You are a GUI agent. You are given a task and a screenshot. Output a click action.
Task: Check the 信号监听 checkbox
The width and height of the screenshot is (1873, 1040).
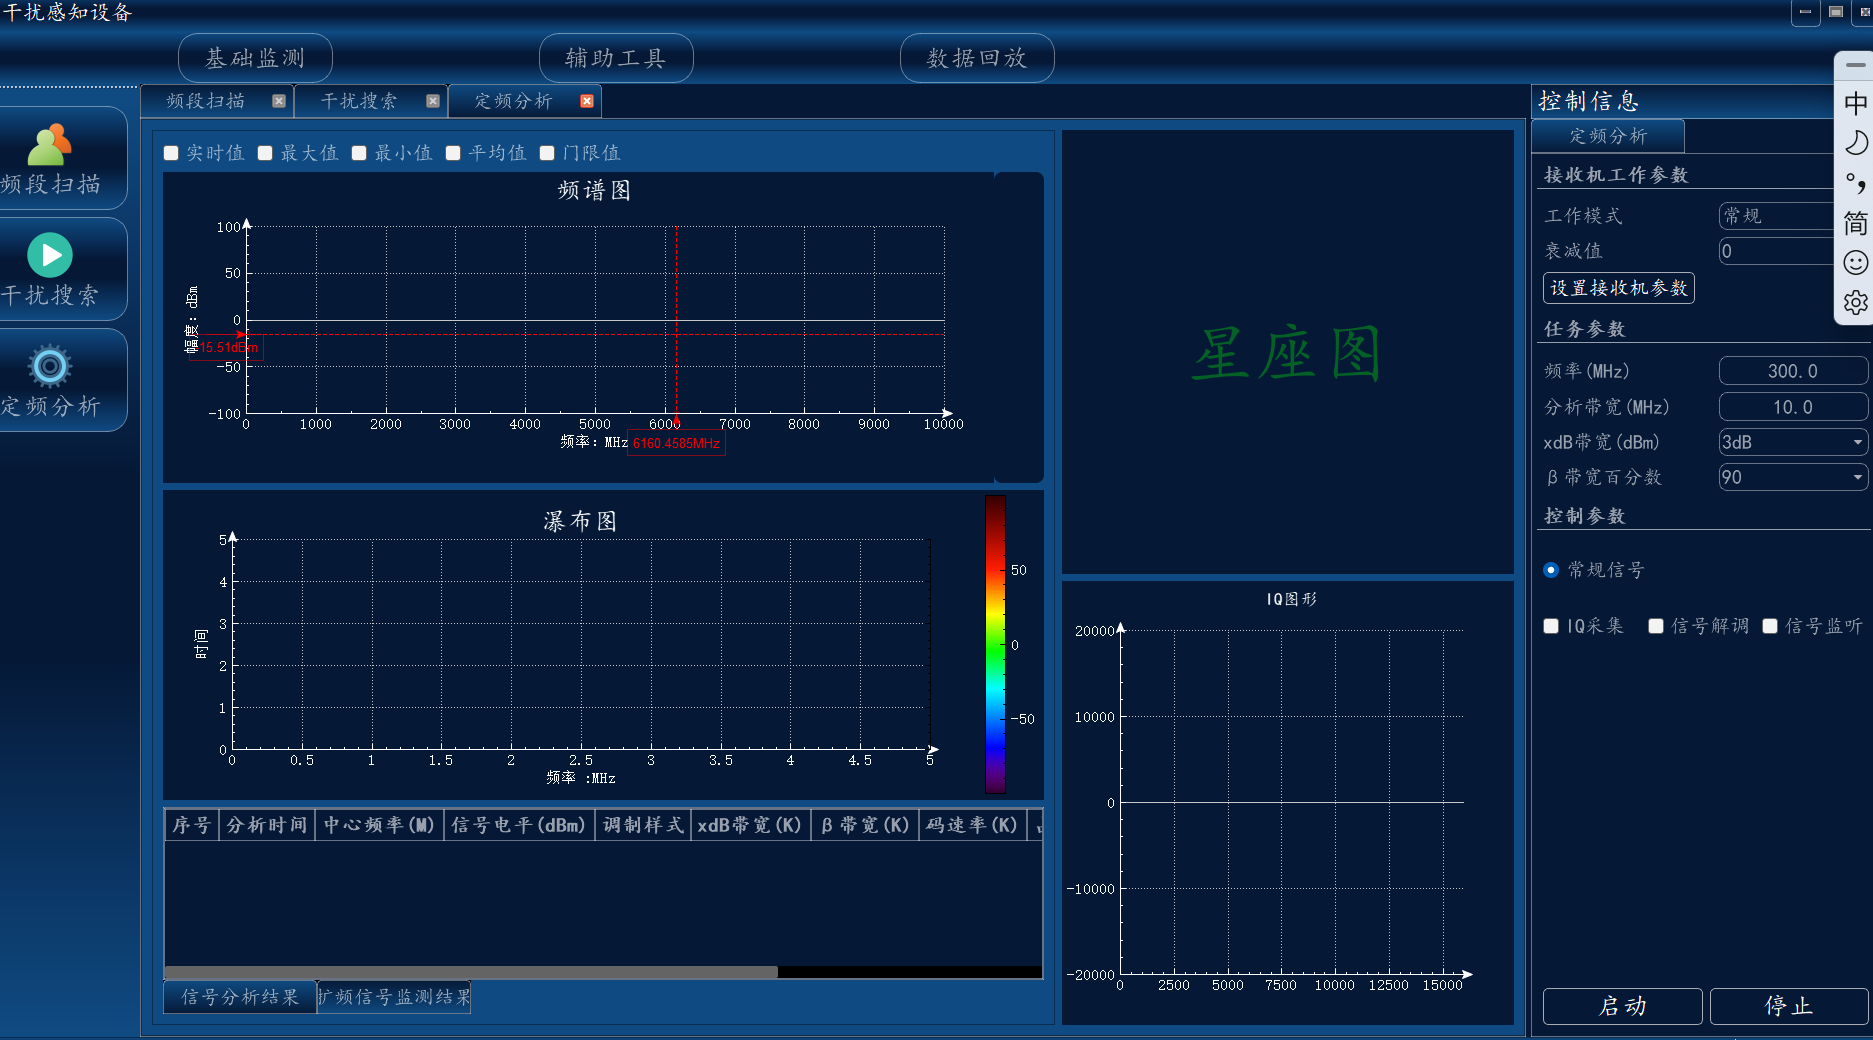point(1770,626)
